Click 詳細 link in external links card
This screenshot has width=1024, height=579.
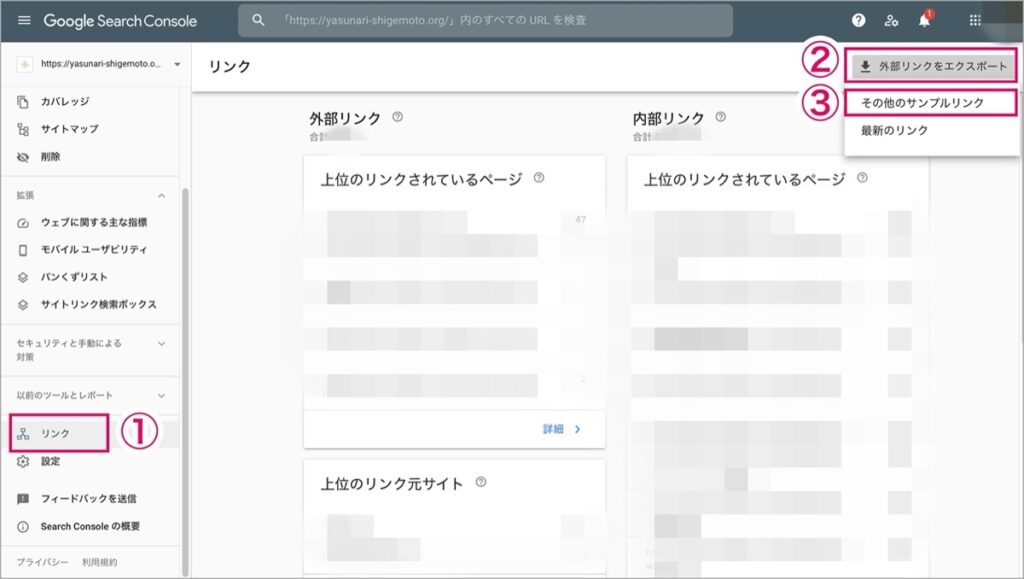(552, 430)
